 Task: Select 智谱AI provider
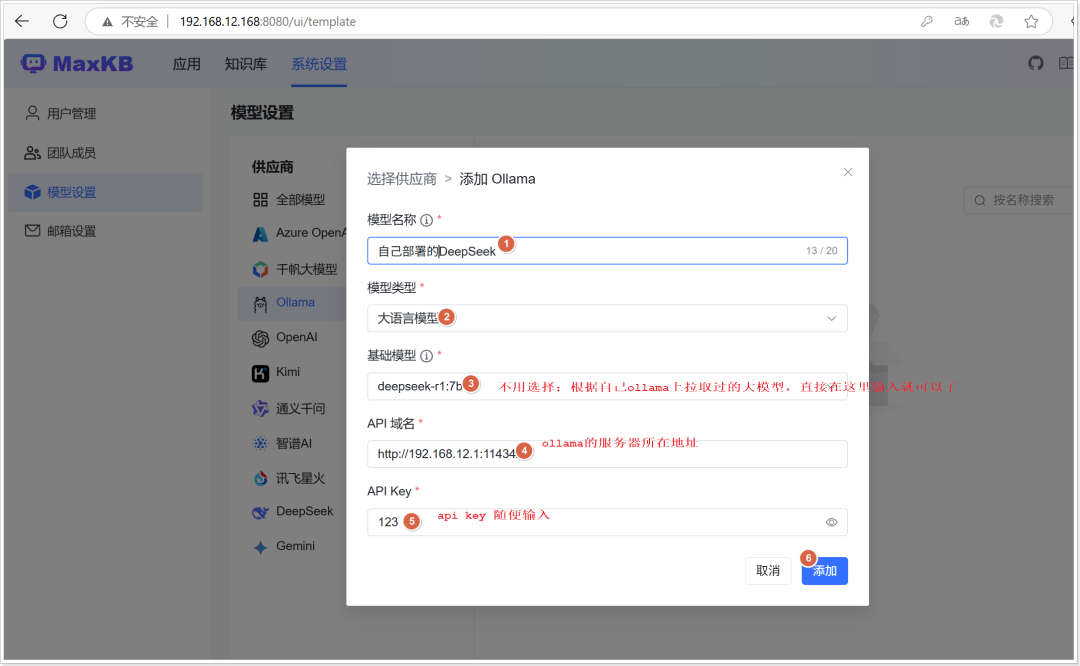[292, 444]
